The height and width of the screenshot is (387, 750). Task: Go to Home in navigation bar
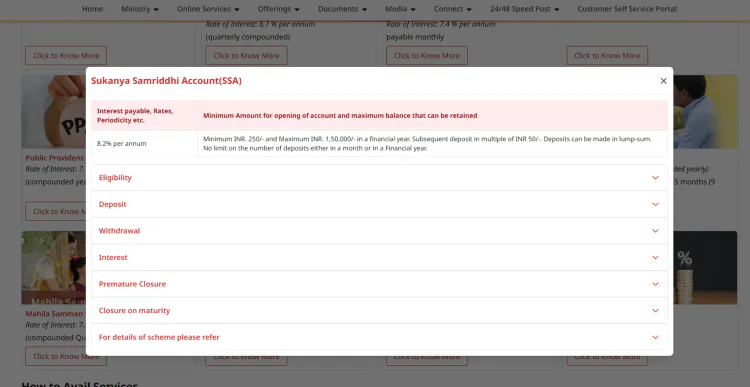pos(92,9)
